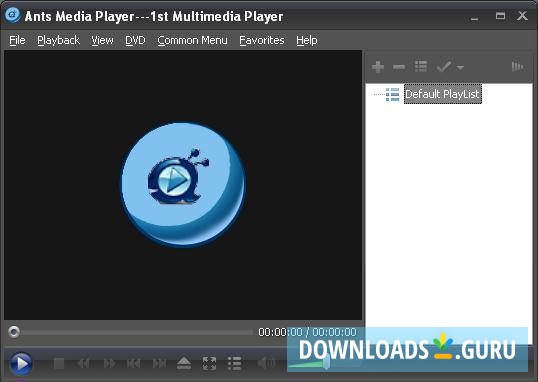Mute audio with the speaker icon

coord(266,363)
